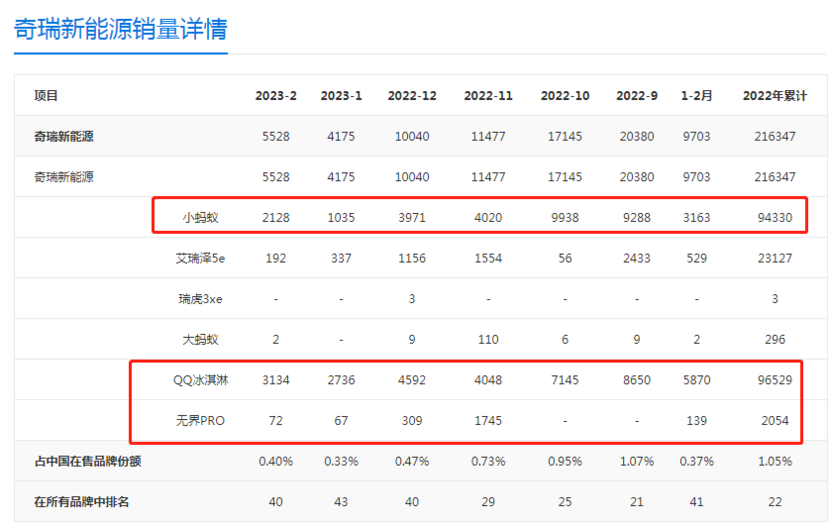Select the QQ冰淇淋 row label
The image size is (830, 525).
[201, 380]
